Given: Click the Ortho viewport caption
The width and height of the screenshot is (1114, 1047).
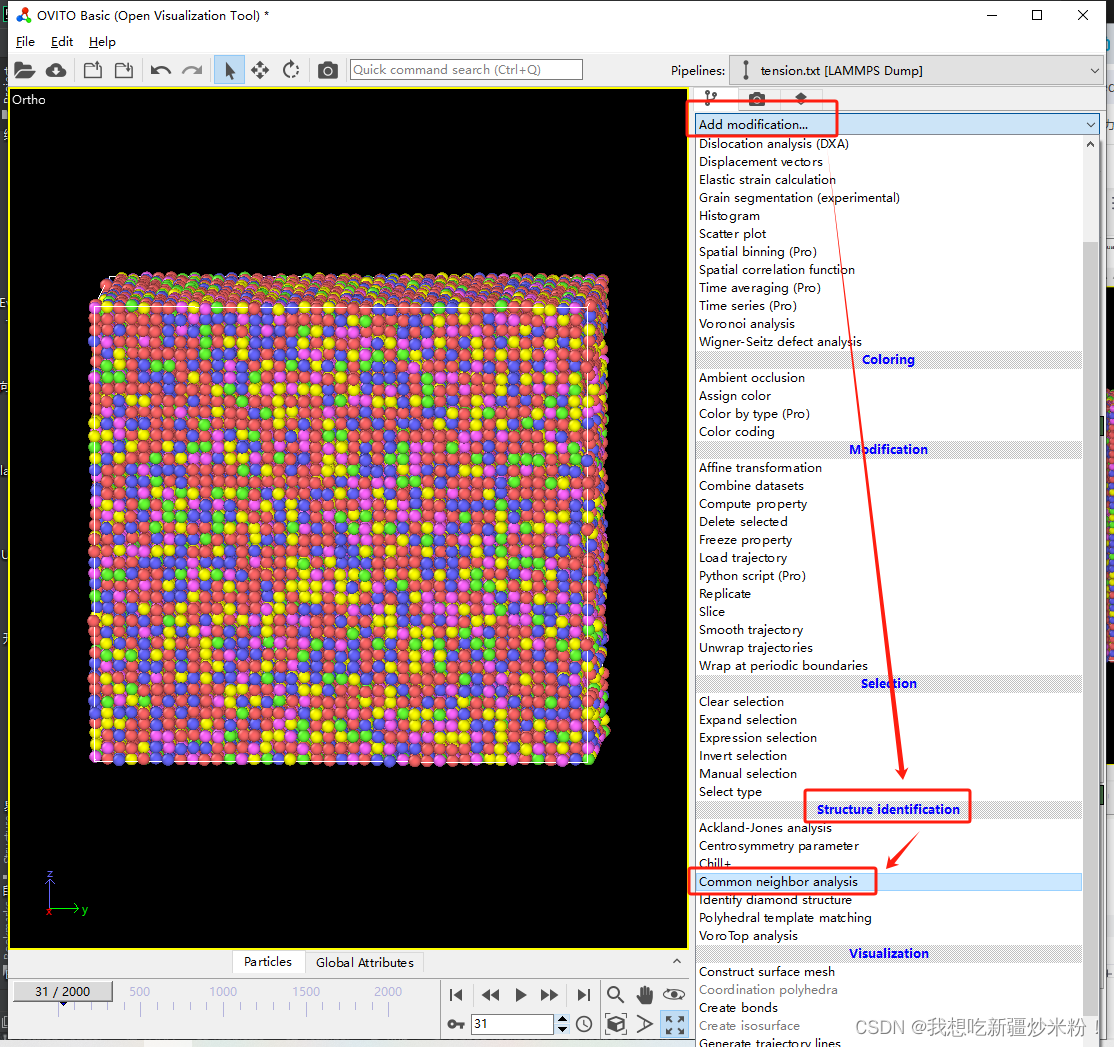Looking at the screenshot, I should click(28, 100).
